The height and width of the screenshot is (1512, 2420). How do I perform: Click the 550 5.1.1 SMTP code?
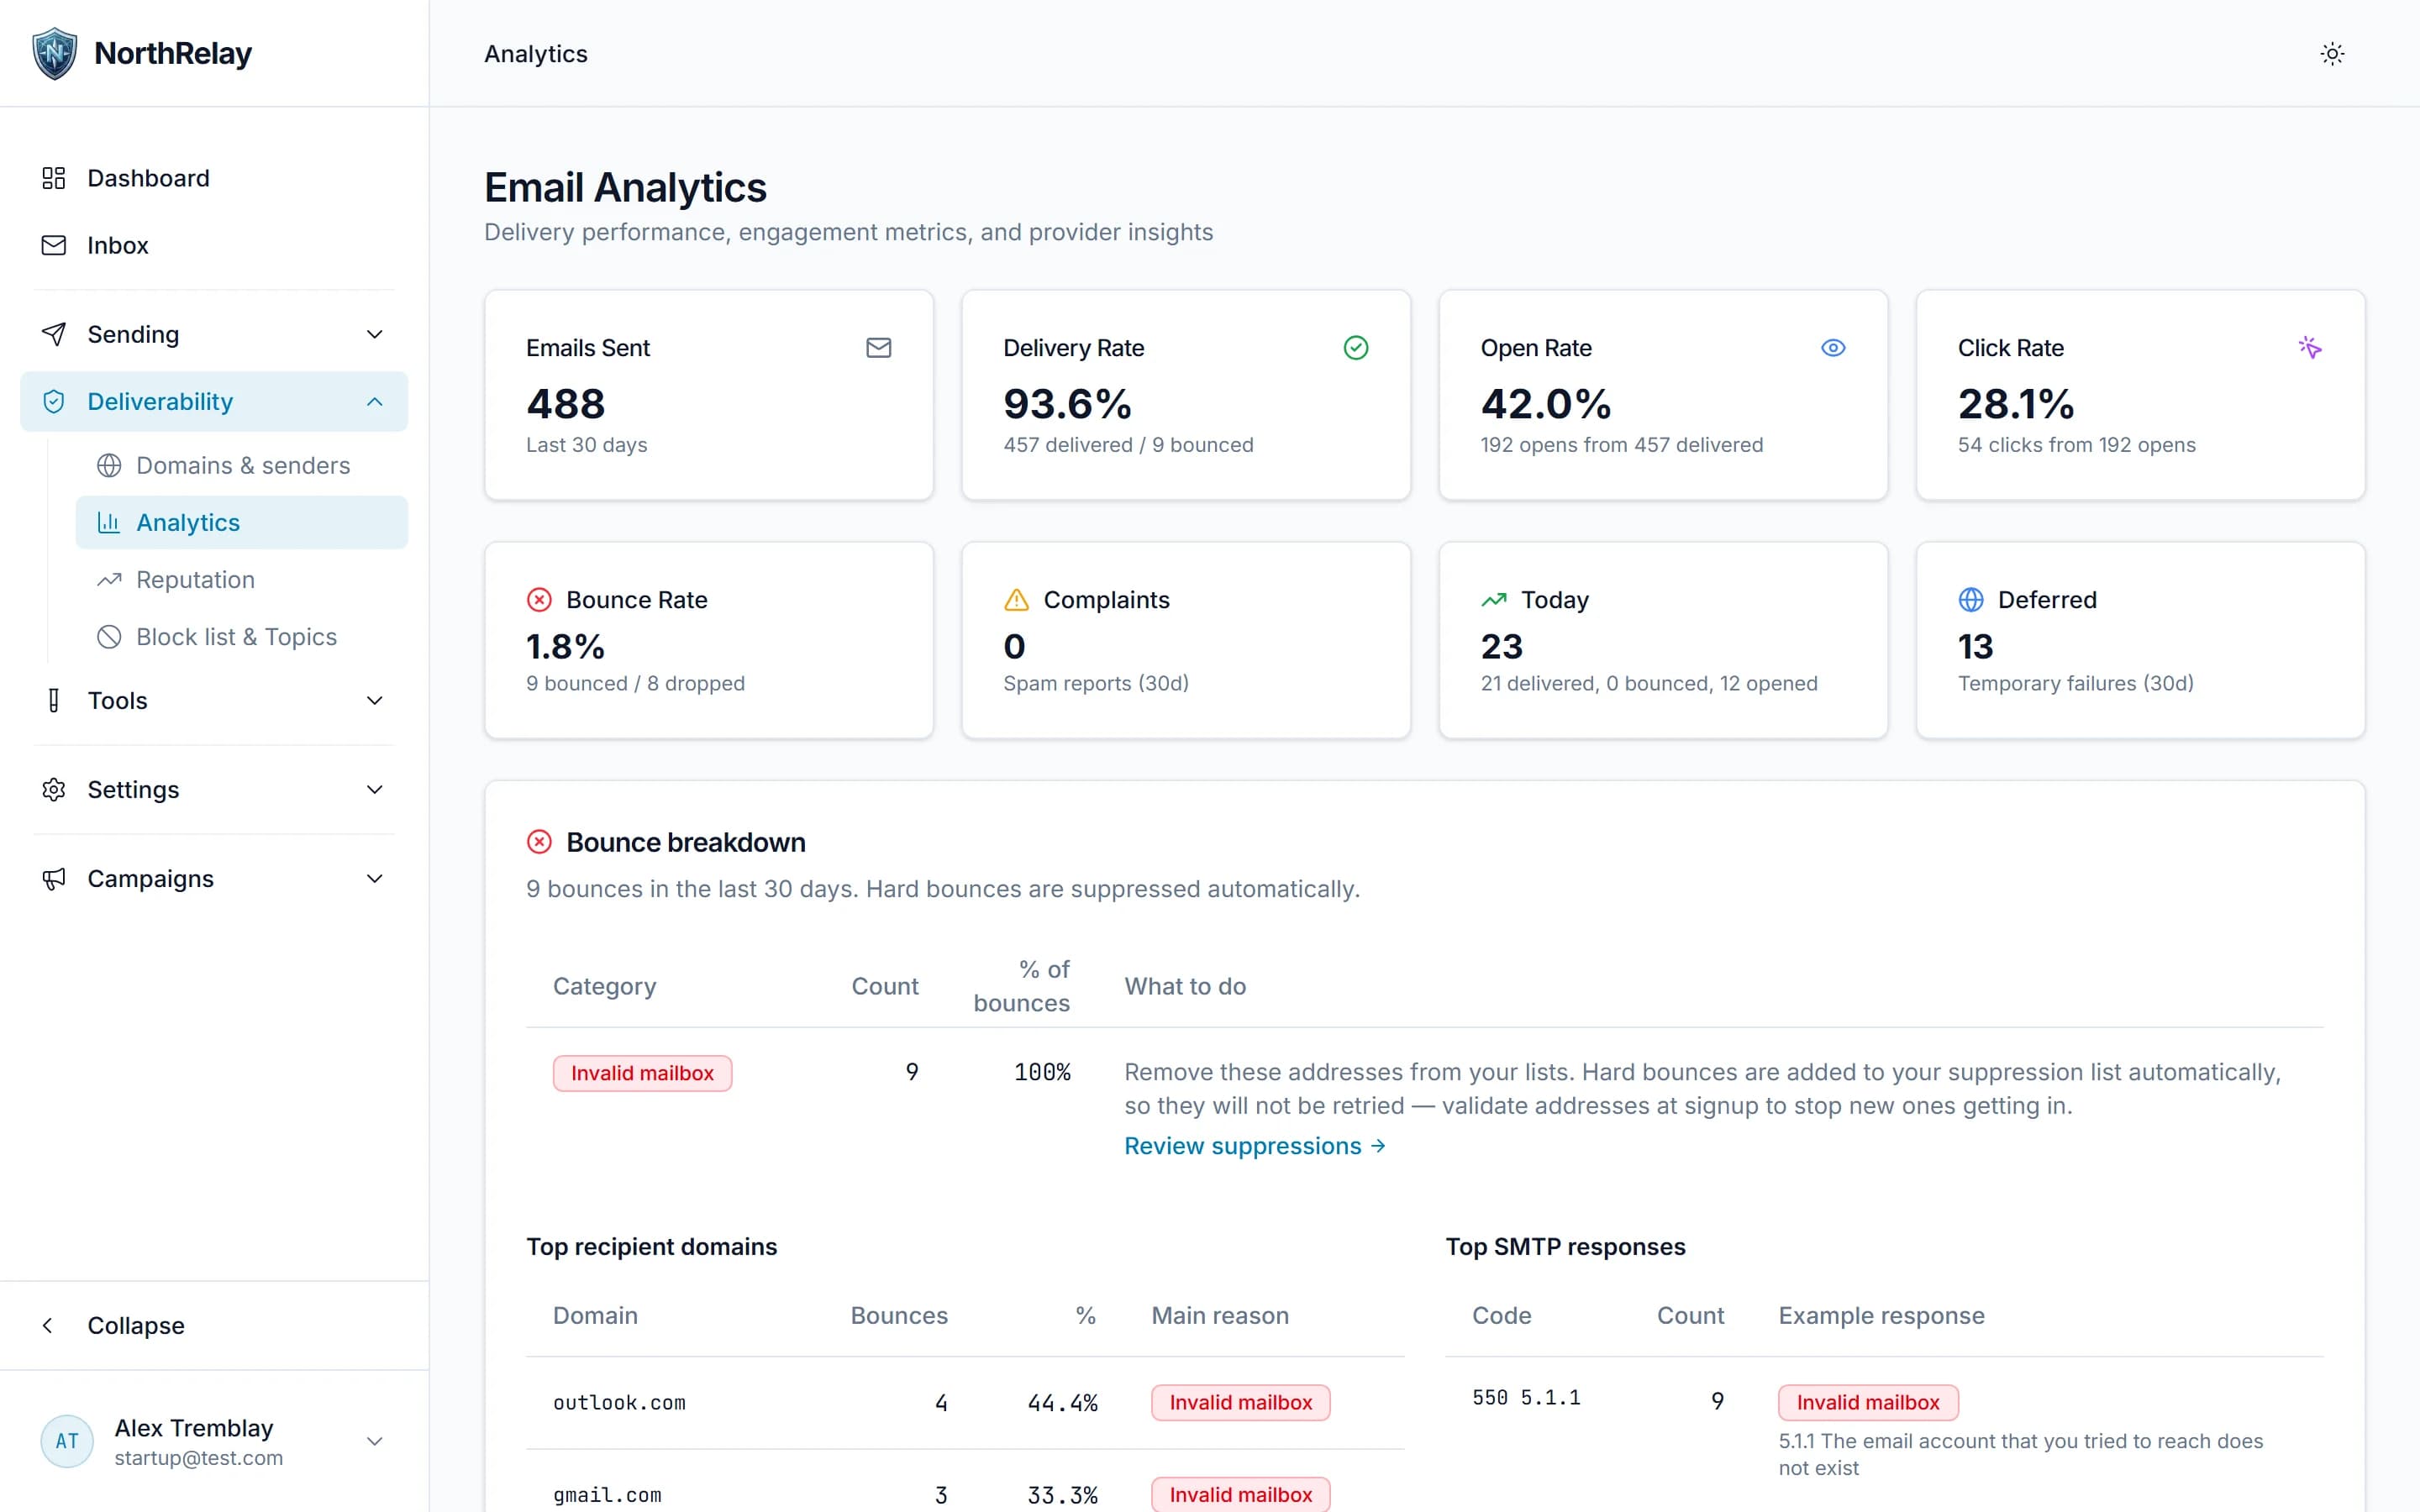tap(1526, 1397)
